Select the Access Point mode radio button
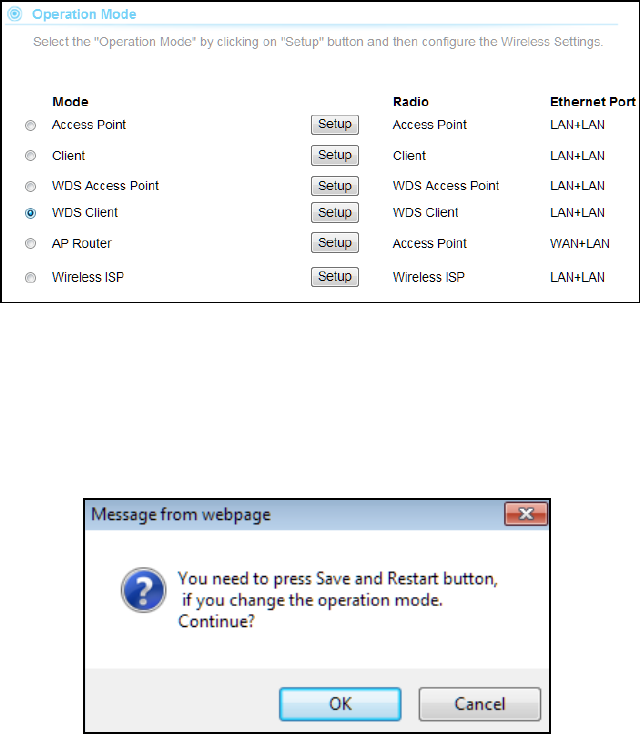The image size is (640, 734). click(30, 125)
